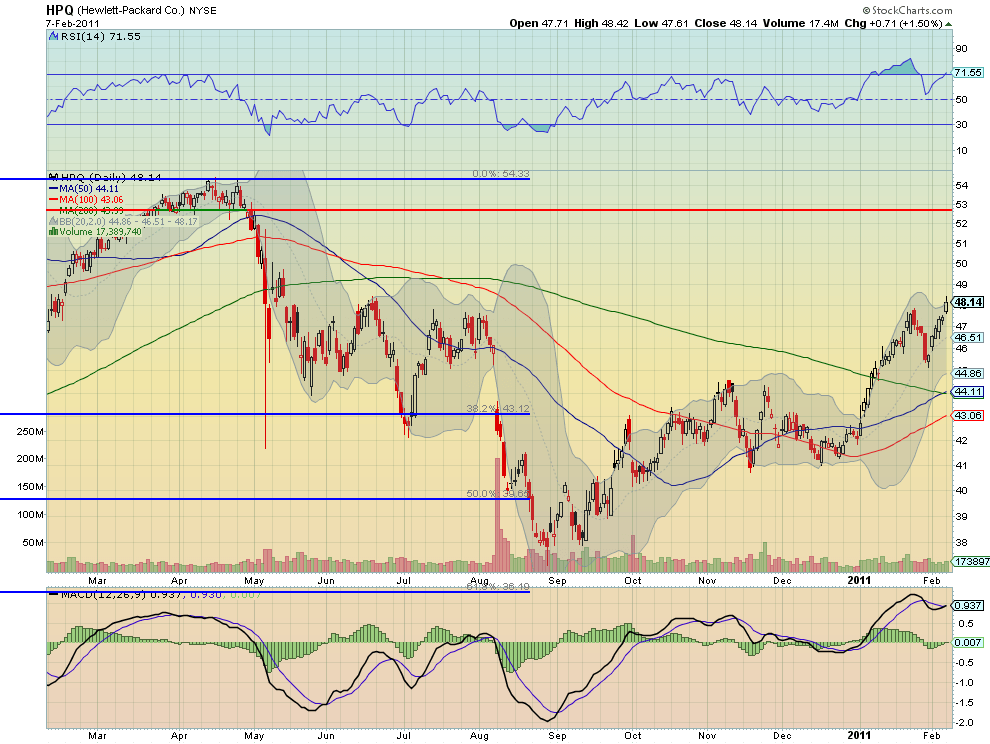This screenshot has height=744, width=990.
Task: Click the 44.11 MA(50) price tag
Action: click(x=968, y=392)
